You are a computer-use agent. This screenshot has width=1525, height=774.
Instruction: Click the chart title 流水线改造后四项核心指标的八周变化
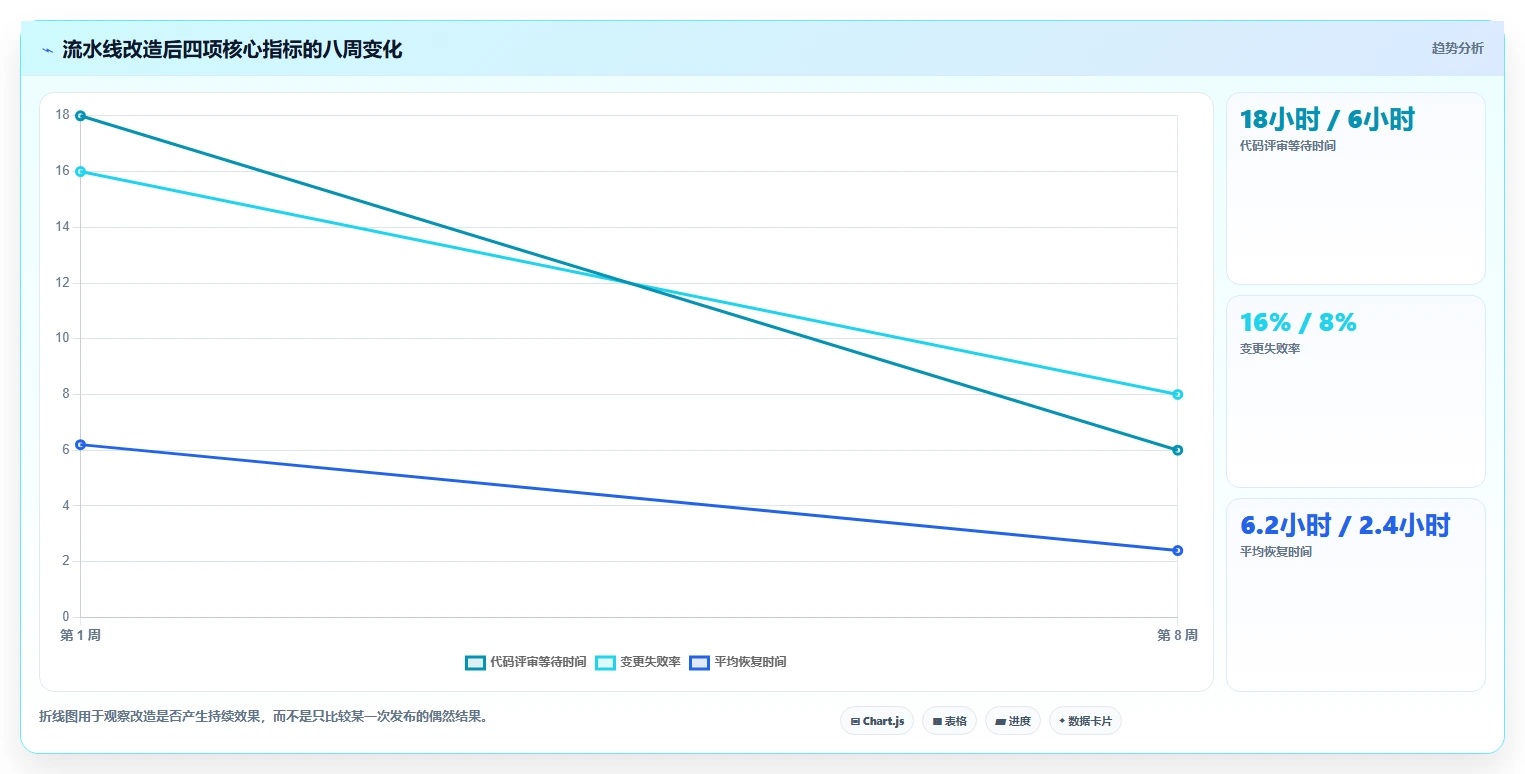tap(232, 50)
